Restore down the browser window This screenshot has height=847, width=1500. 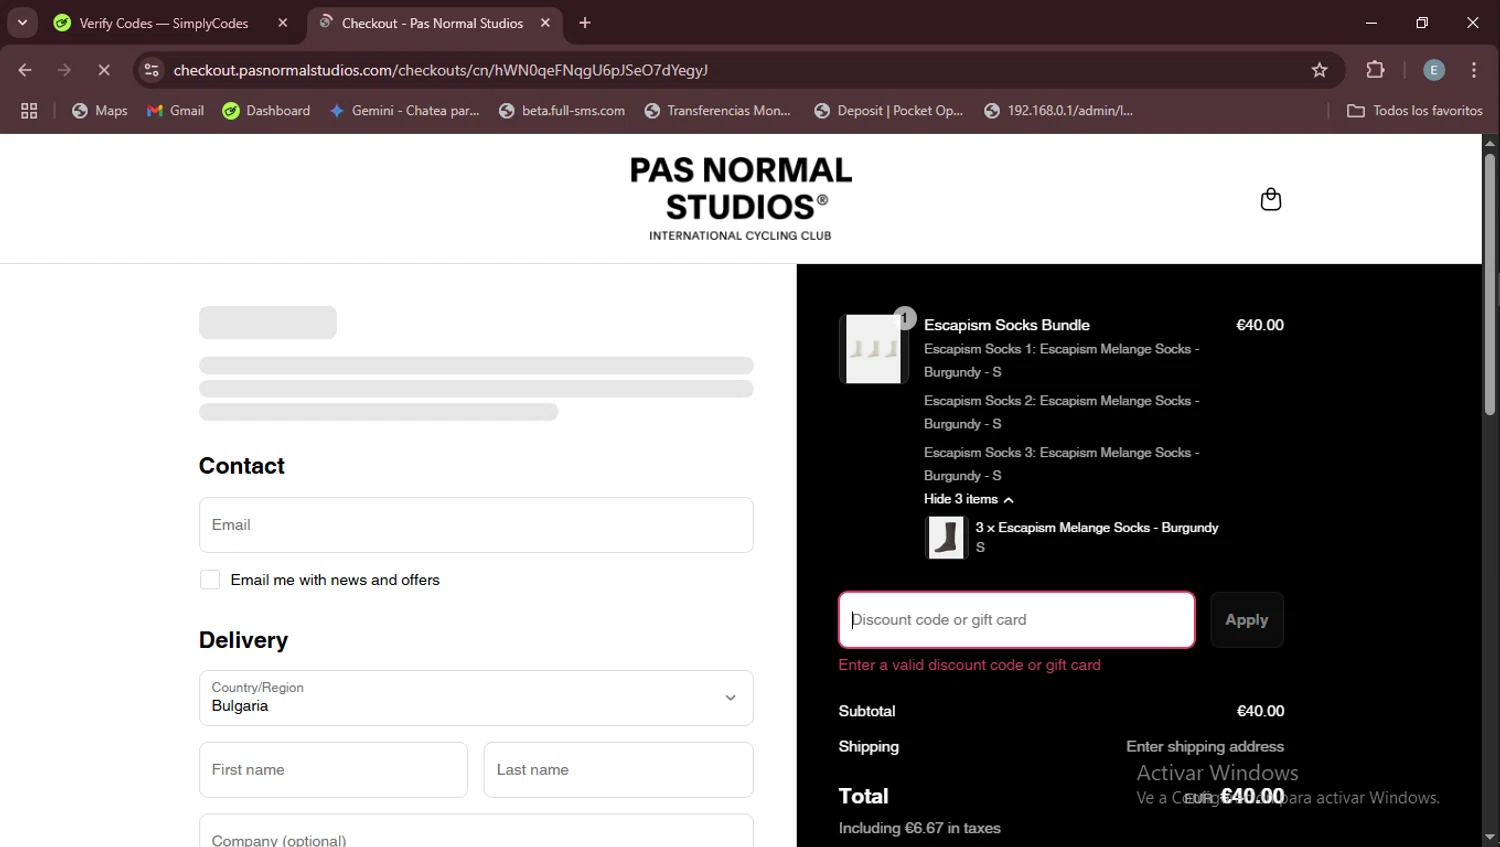click(1422, 23)
